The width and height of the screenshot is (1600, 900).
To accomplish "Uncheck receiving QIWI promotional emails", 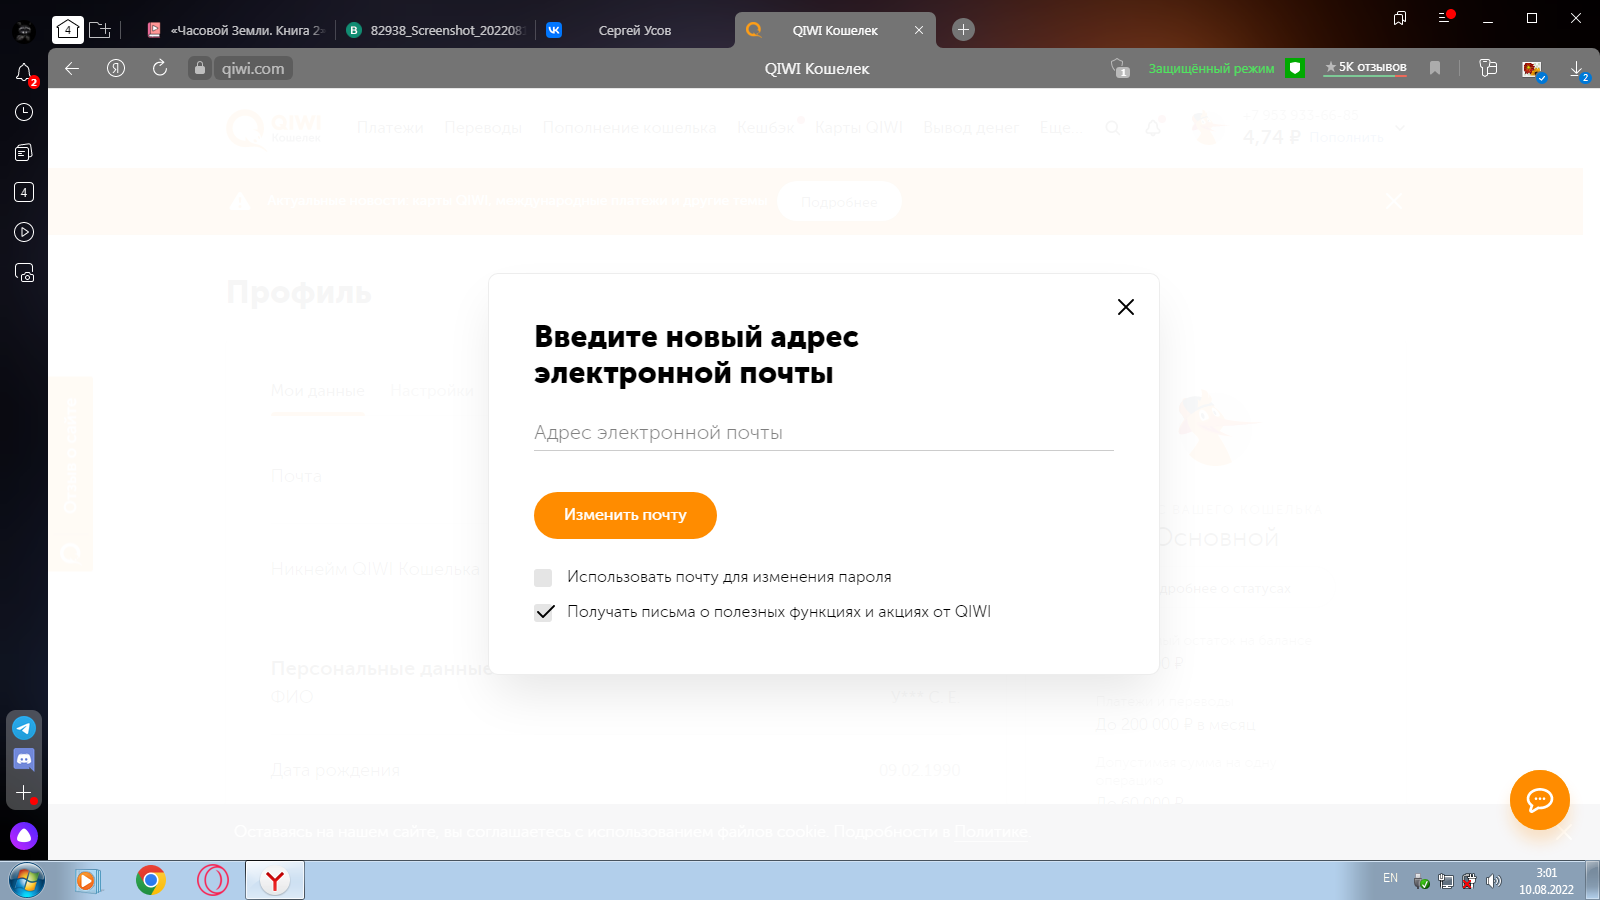I will point(543,613).
